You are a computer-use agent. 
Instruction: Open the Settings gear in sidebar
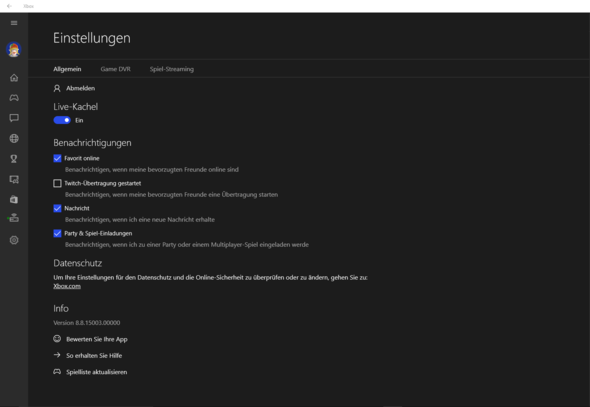coord(14,240)
